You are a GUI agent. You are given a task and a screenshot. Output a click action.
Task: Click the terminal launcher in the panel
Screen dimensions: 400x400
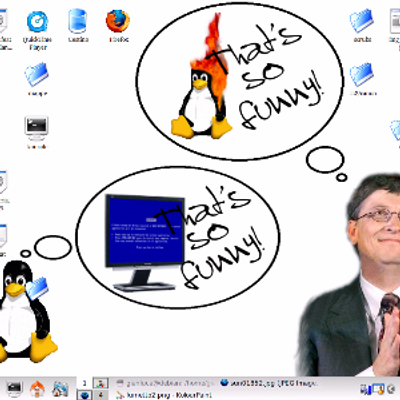(x=15, y=389)
